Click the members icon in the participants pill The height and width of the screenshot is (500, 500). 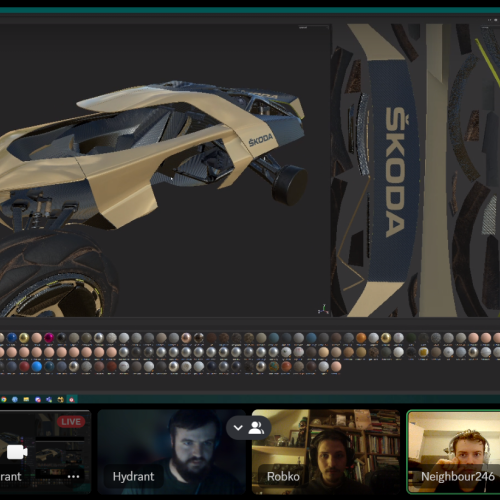tap(256, 428)
